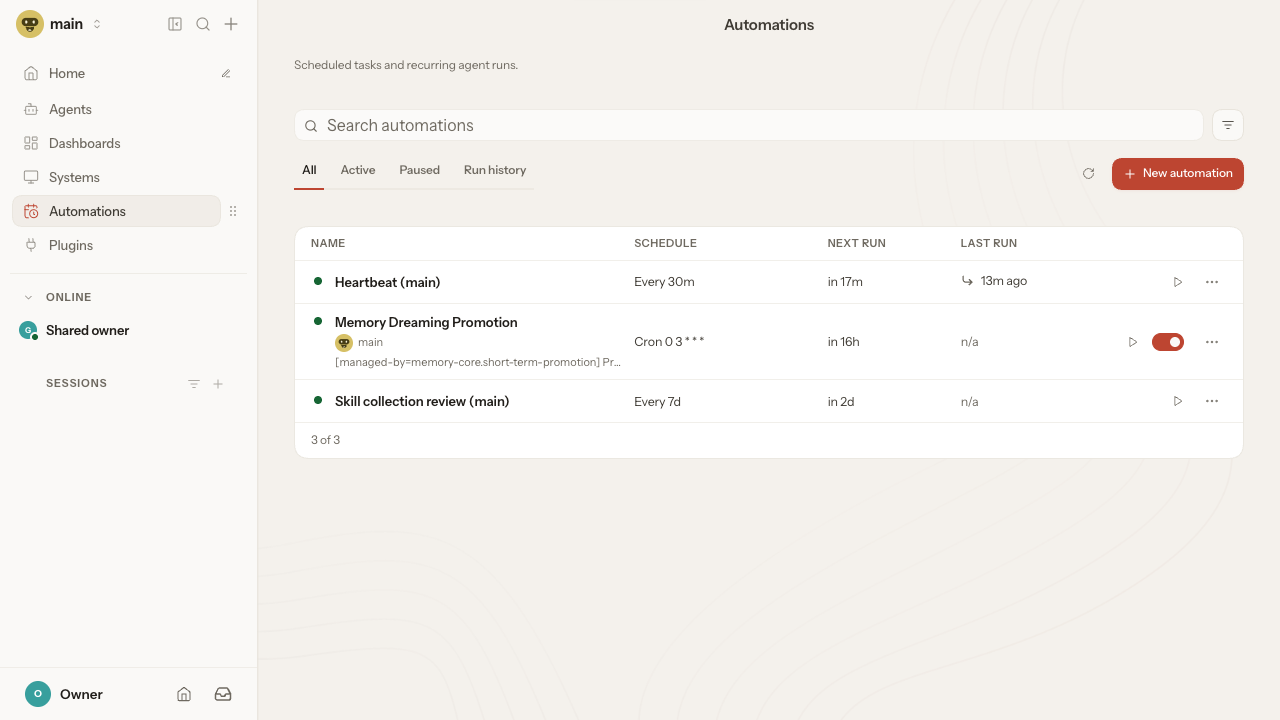1280x720 pixels.
Task: Switch to the All tab
Action: click(309, 170)
